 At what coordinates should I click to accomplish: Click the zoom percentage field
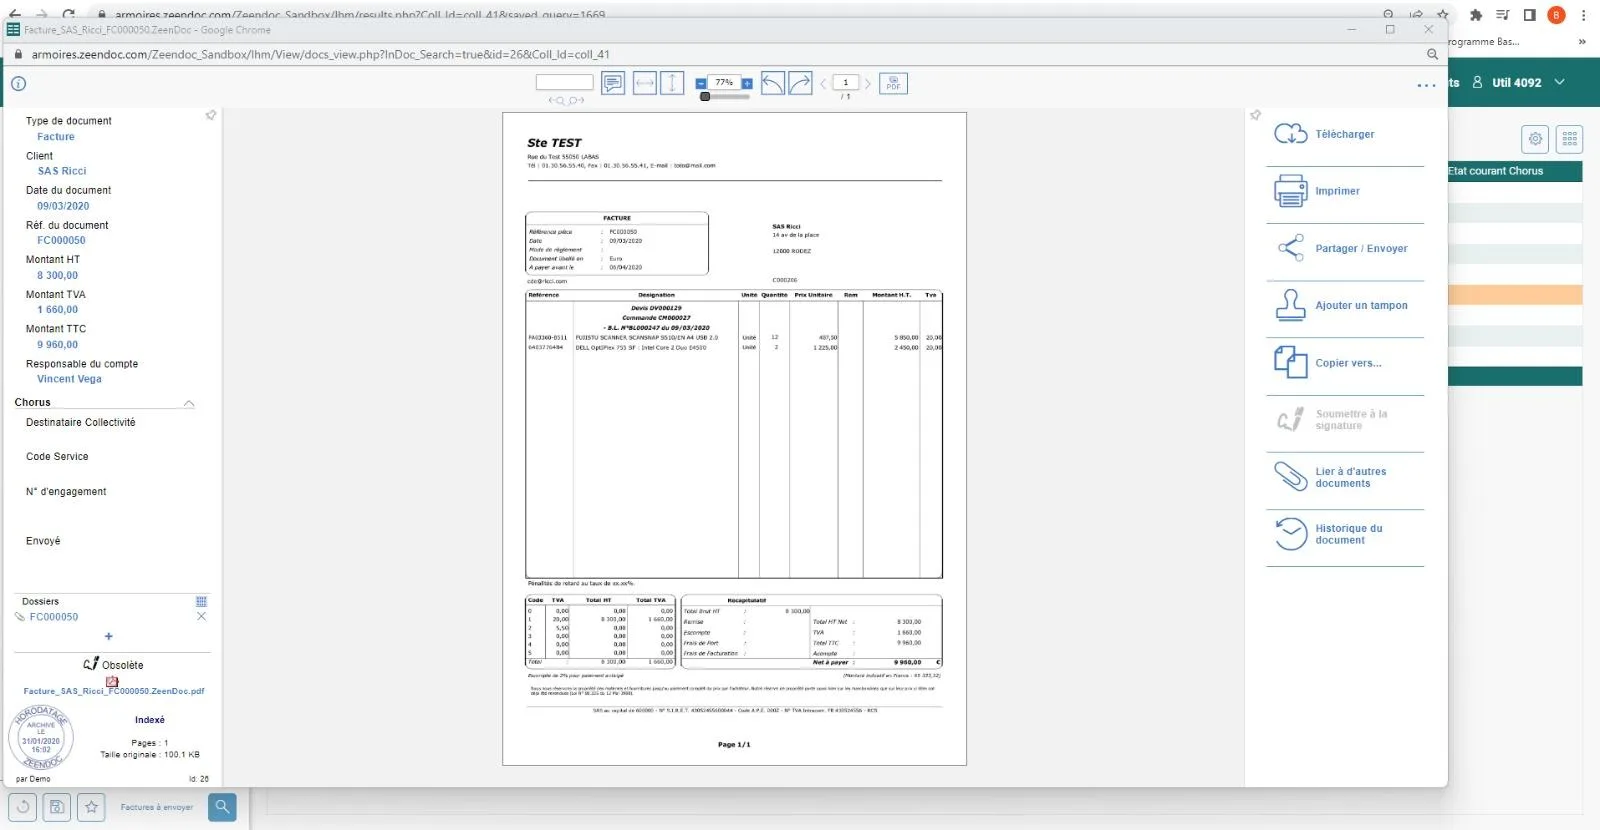[724, 83]
